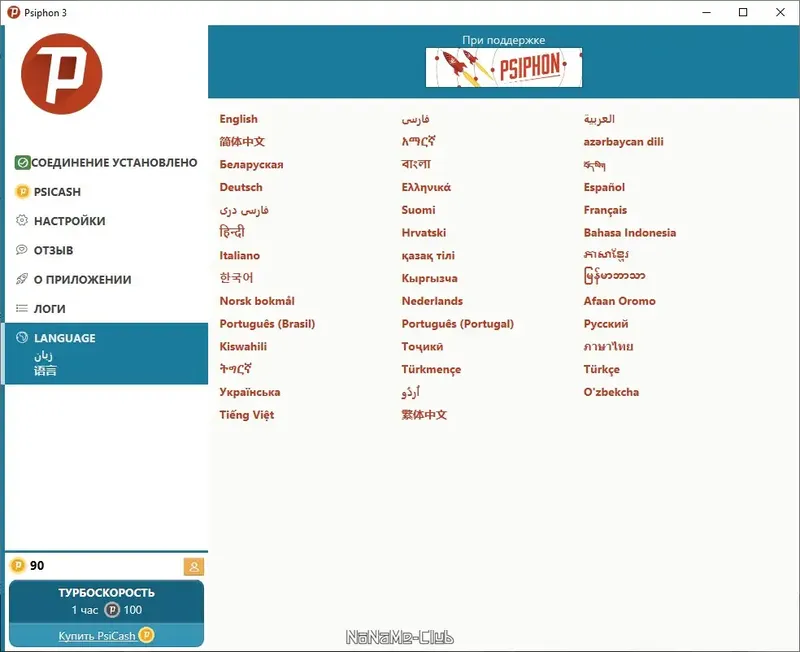Open the О ПРИЛОЖЕНИИ tab
Image resolution: width=800 pixels, height=652 pixels.
(x=106, y=280)
